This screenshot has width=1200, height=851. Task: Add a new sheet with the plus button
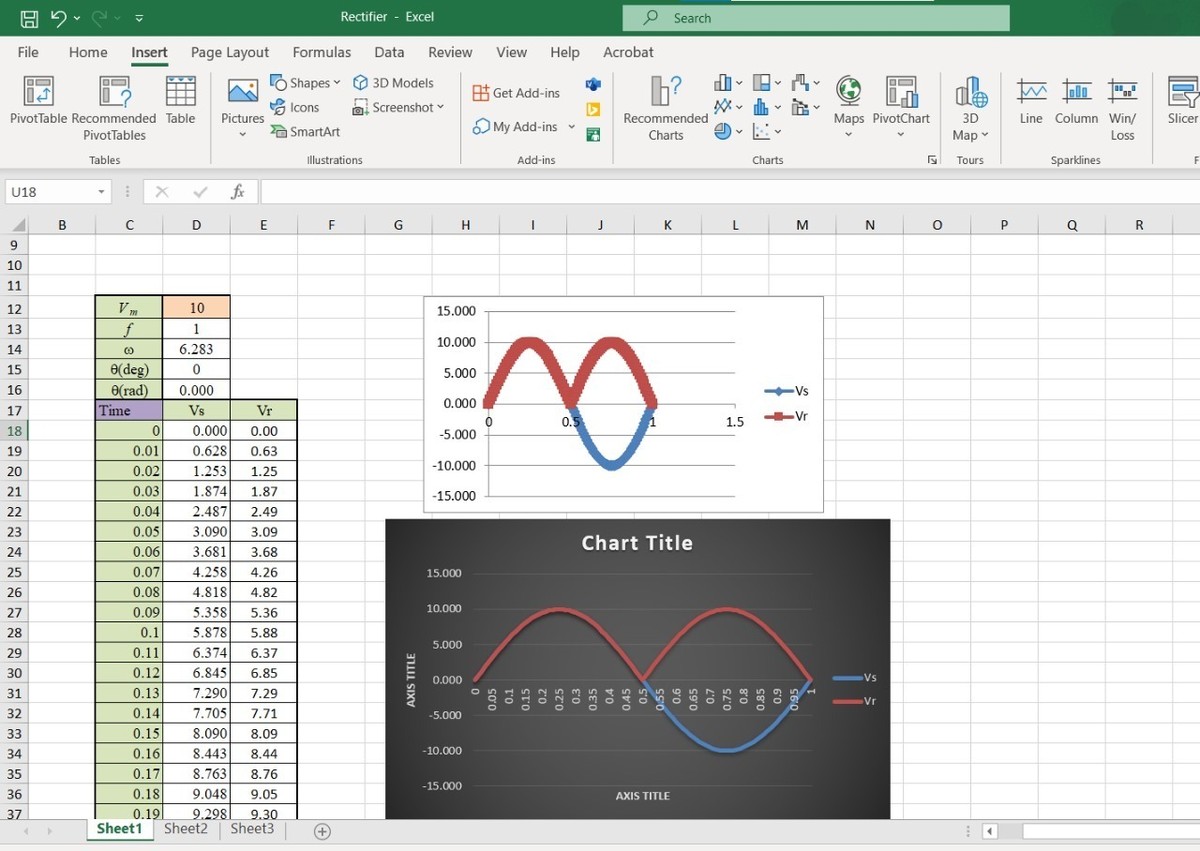pos(322,831)
